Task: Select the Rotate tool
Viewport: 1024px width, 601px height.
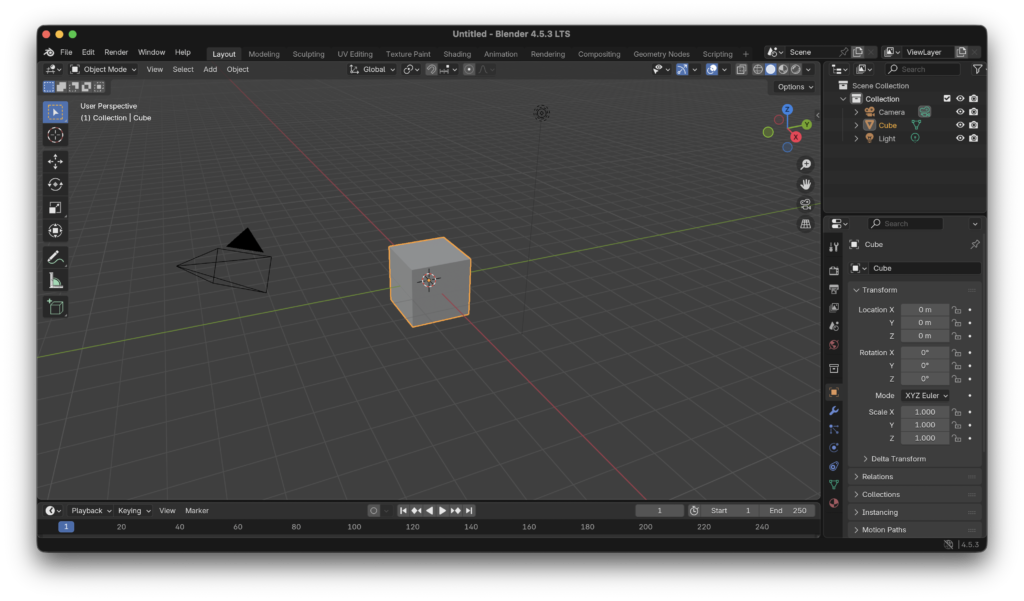Action: (56, 185)
